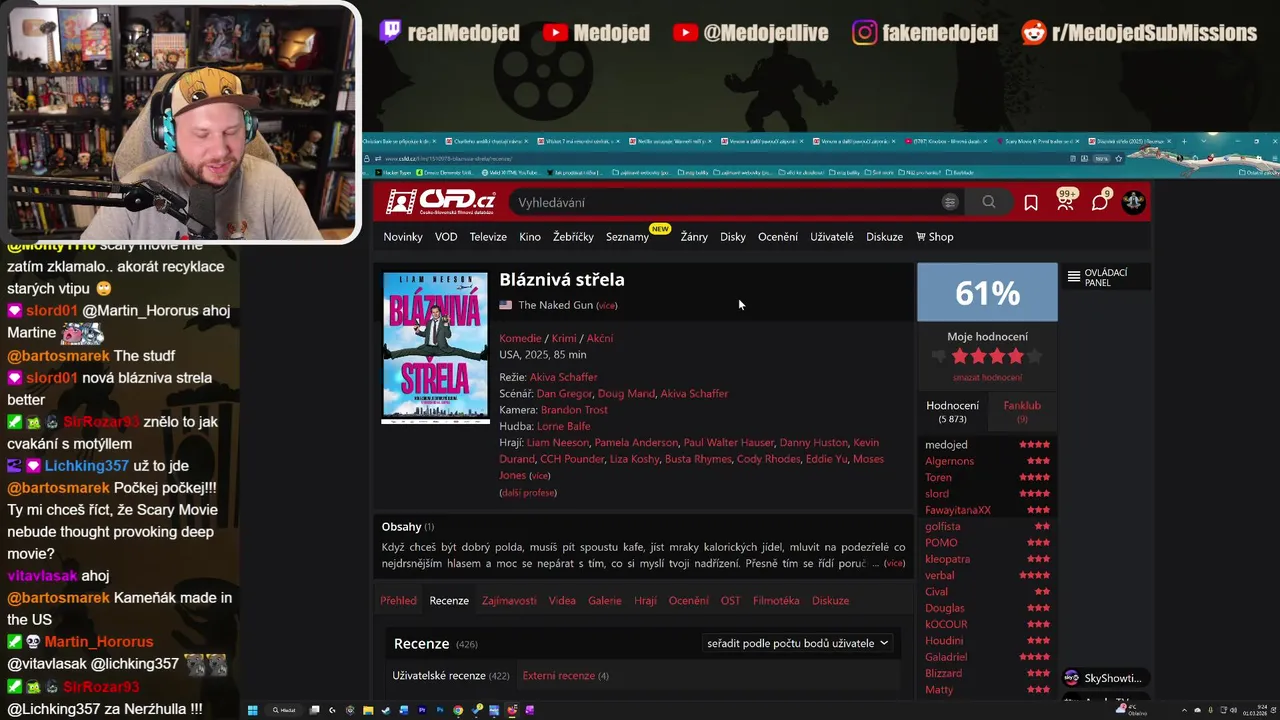
Task: Open the Pamela Anderson actor link
Action: click(x=636, y=443)
